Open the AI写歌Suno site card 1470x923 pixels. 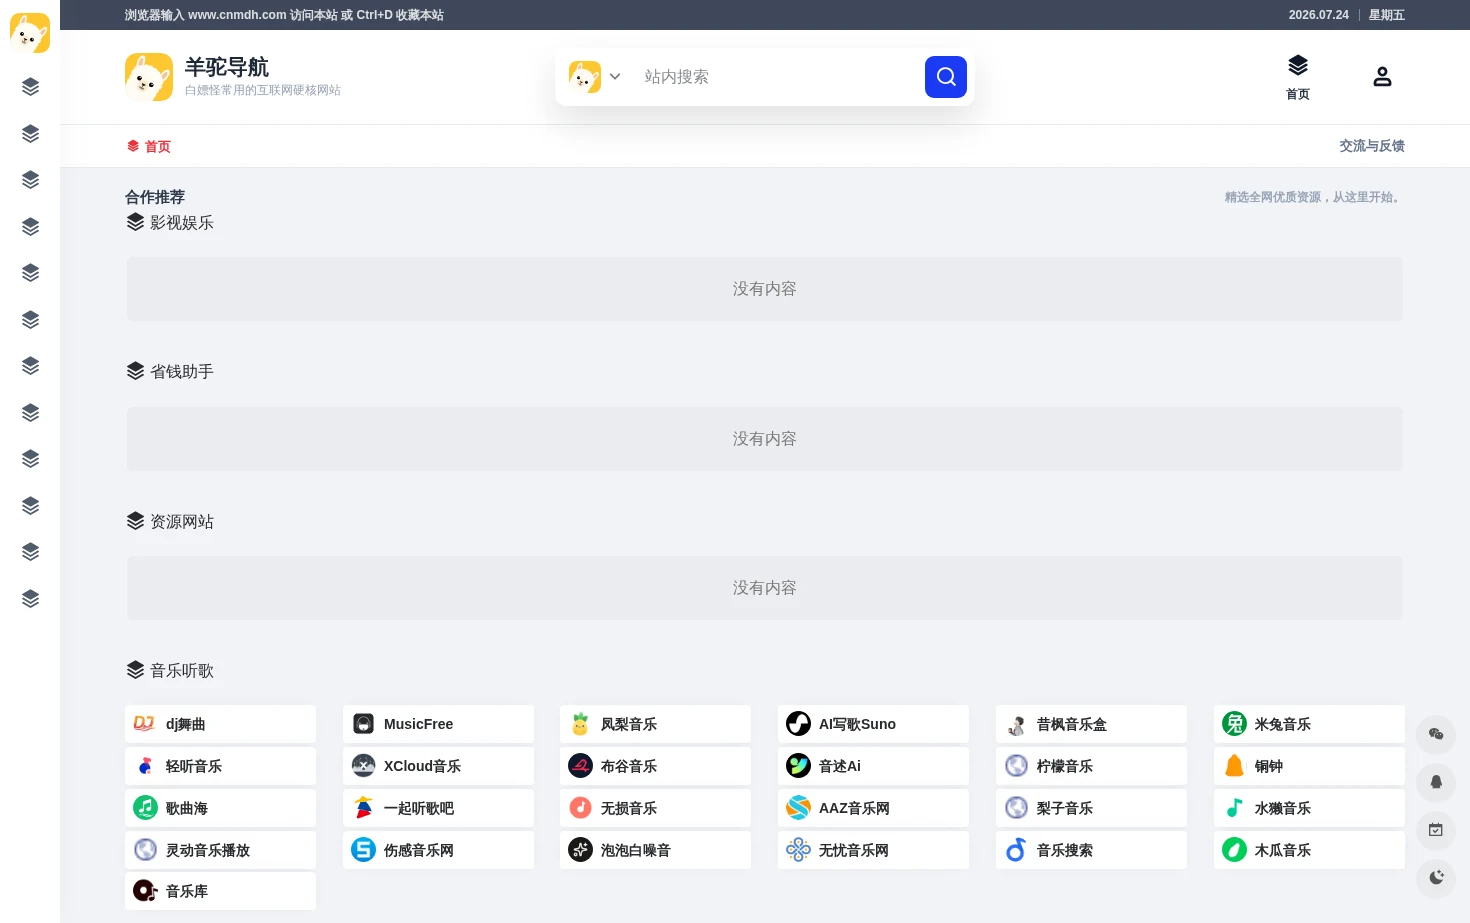tap(873, 724)
